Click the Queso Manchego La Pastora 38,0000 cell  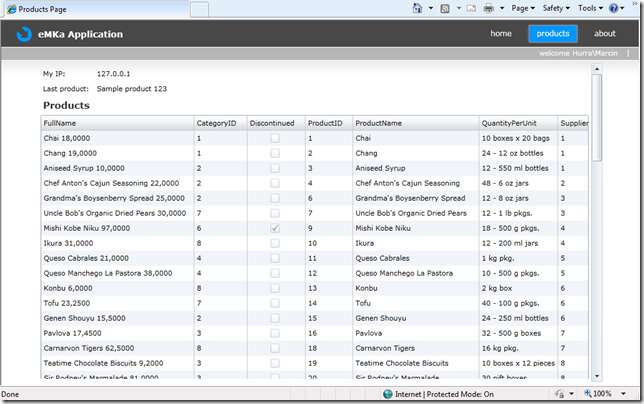click(x=117, y=273)
